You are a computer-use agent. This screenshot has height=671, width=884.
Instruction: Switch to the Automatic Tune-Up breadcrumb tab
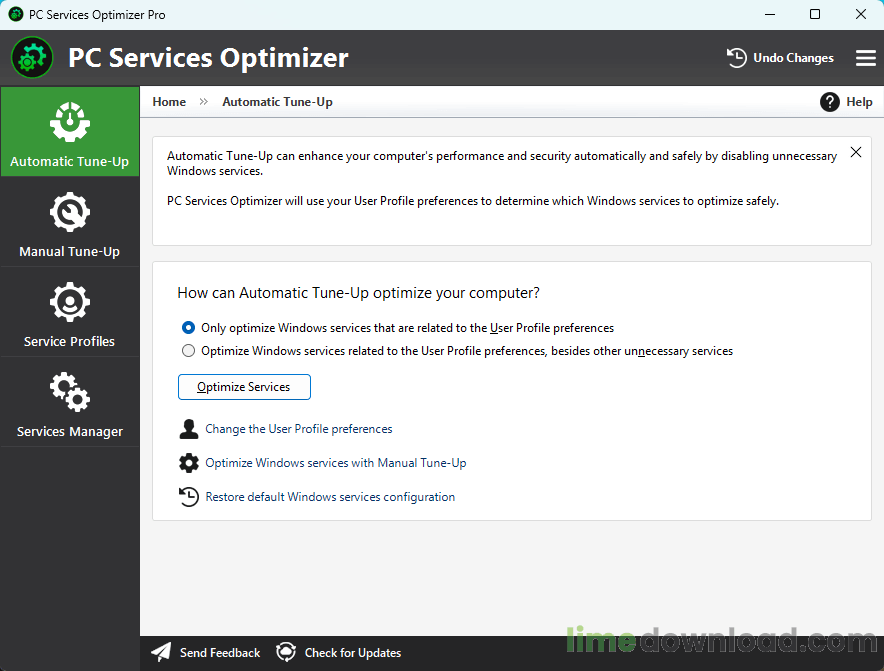[277, 101]
